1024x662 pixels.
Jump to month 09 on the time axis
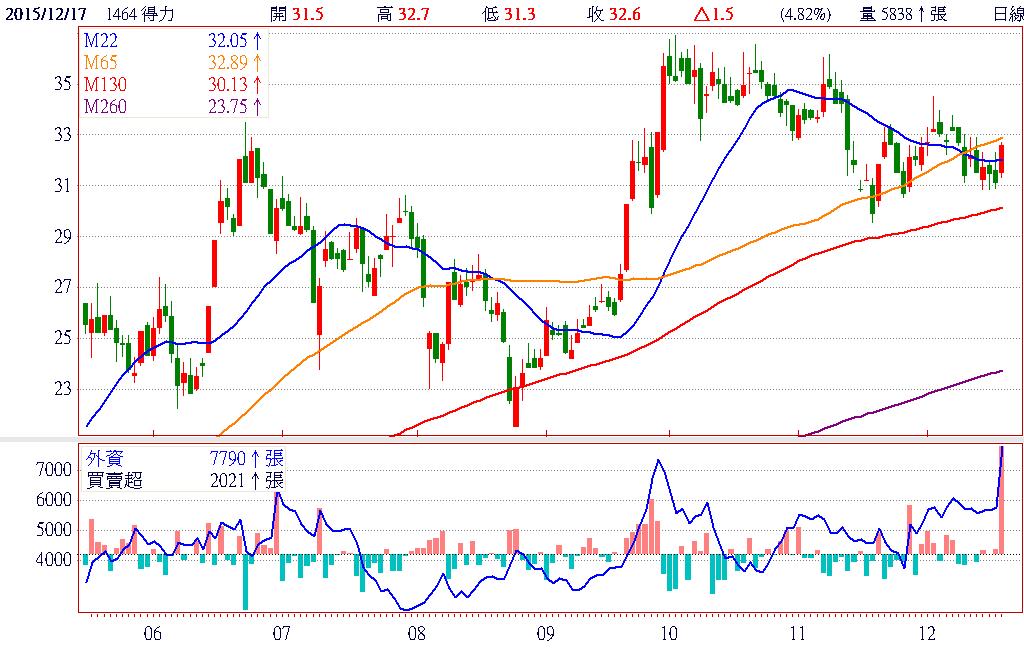click(545, 633)
